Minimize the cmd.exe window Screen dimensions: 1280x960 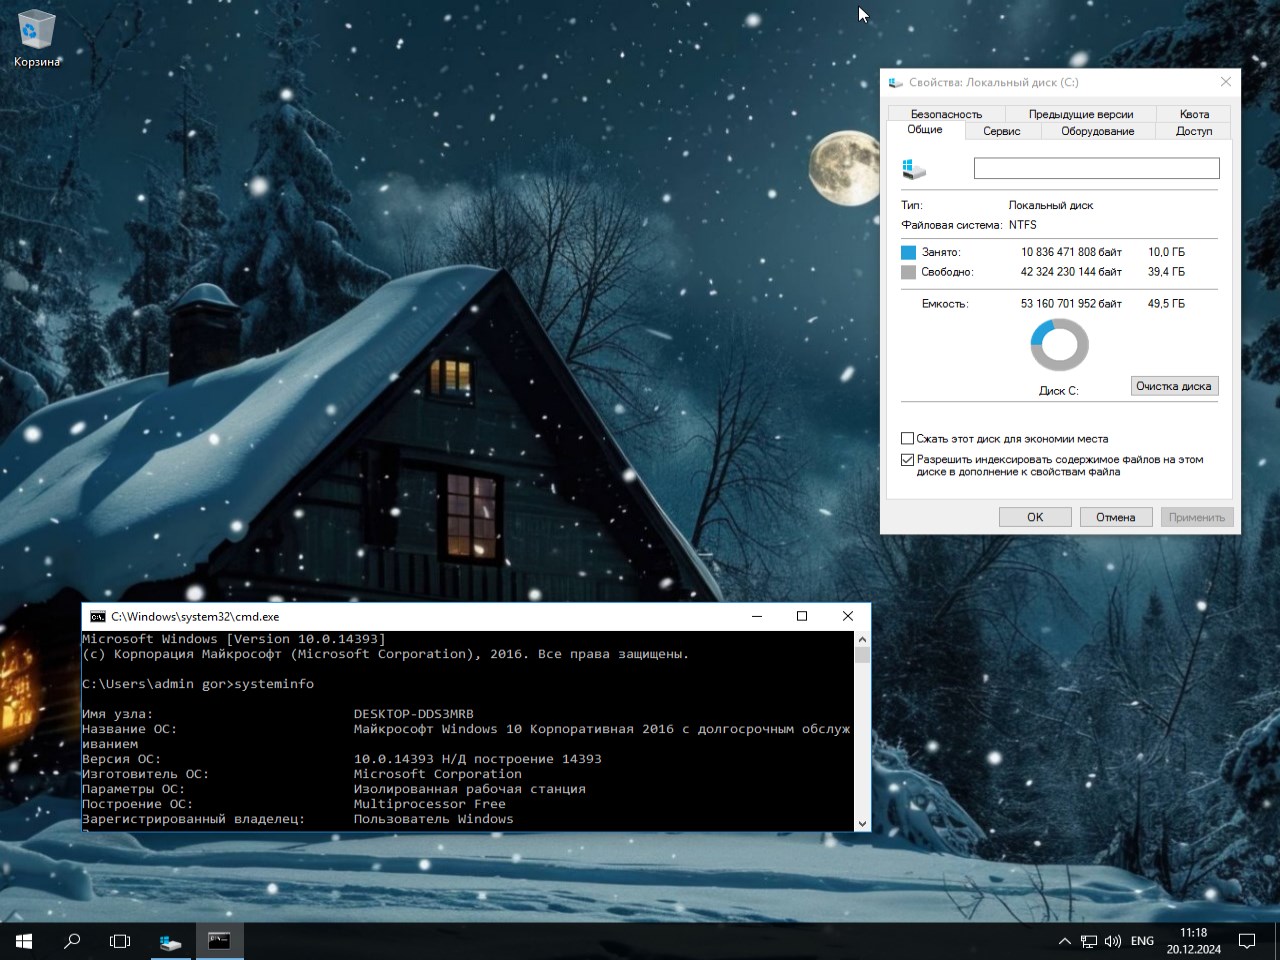pos(757,617)
